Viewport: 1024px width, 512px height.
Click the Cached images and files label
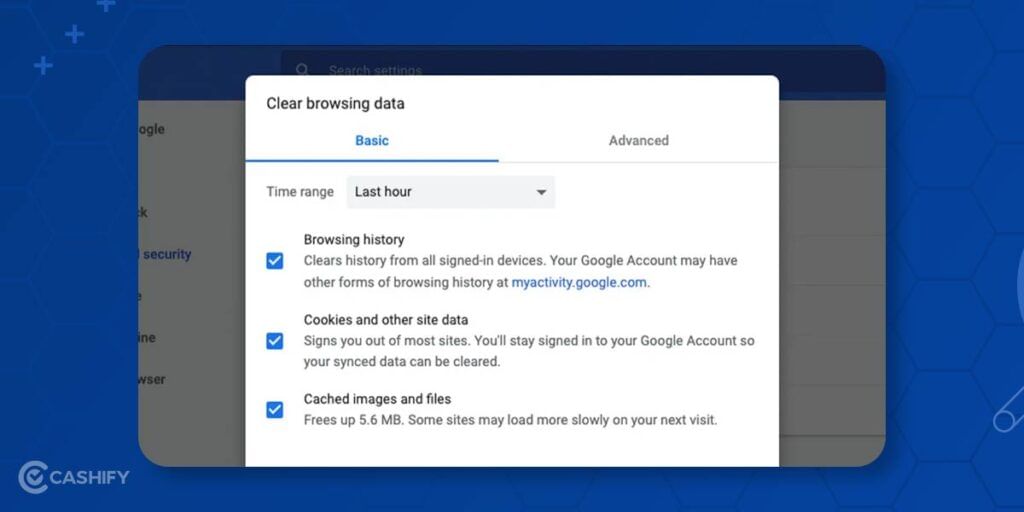point(377,399)
